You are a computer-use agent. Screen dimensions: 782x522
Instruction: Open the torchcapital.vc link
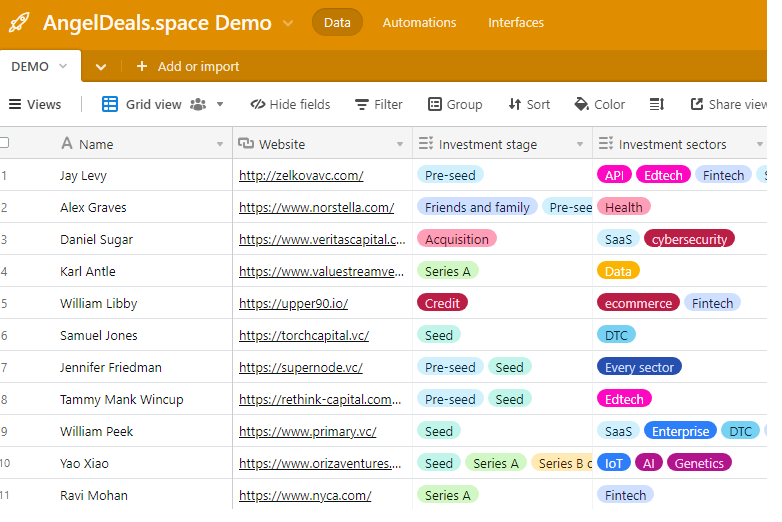coord(304,336)
